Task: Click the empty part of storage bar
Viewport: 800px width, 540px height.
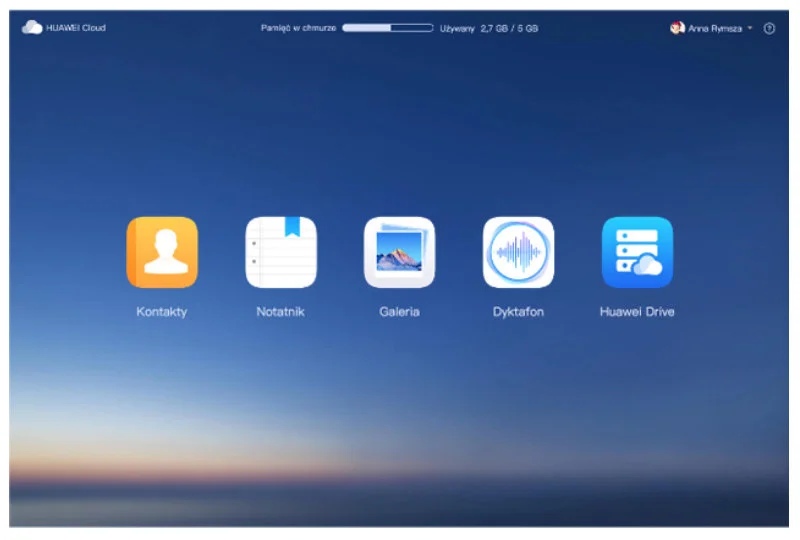Action: click(412, 28)
